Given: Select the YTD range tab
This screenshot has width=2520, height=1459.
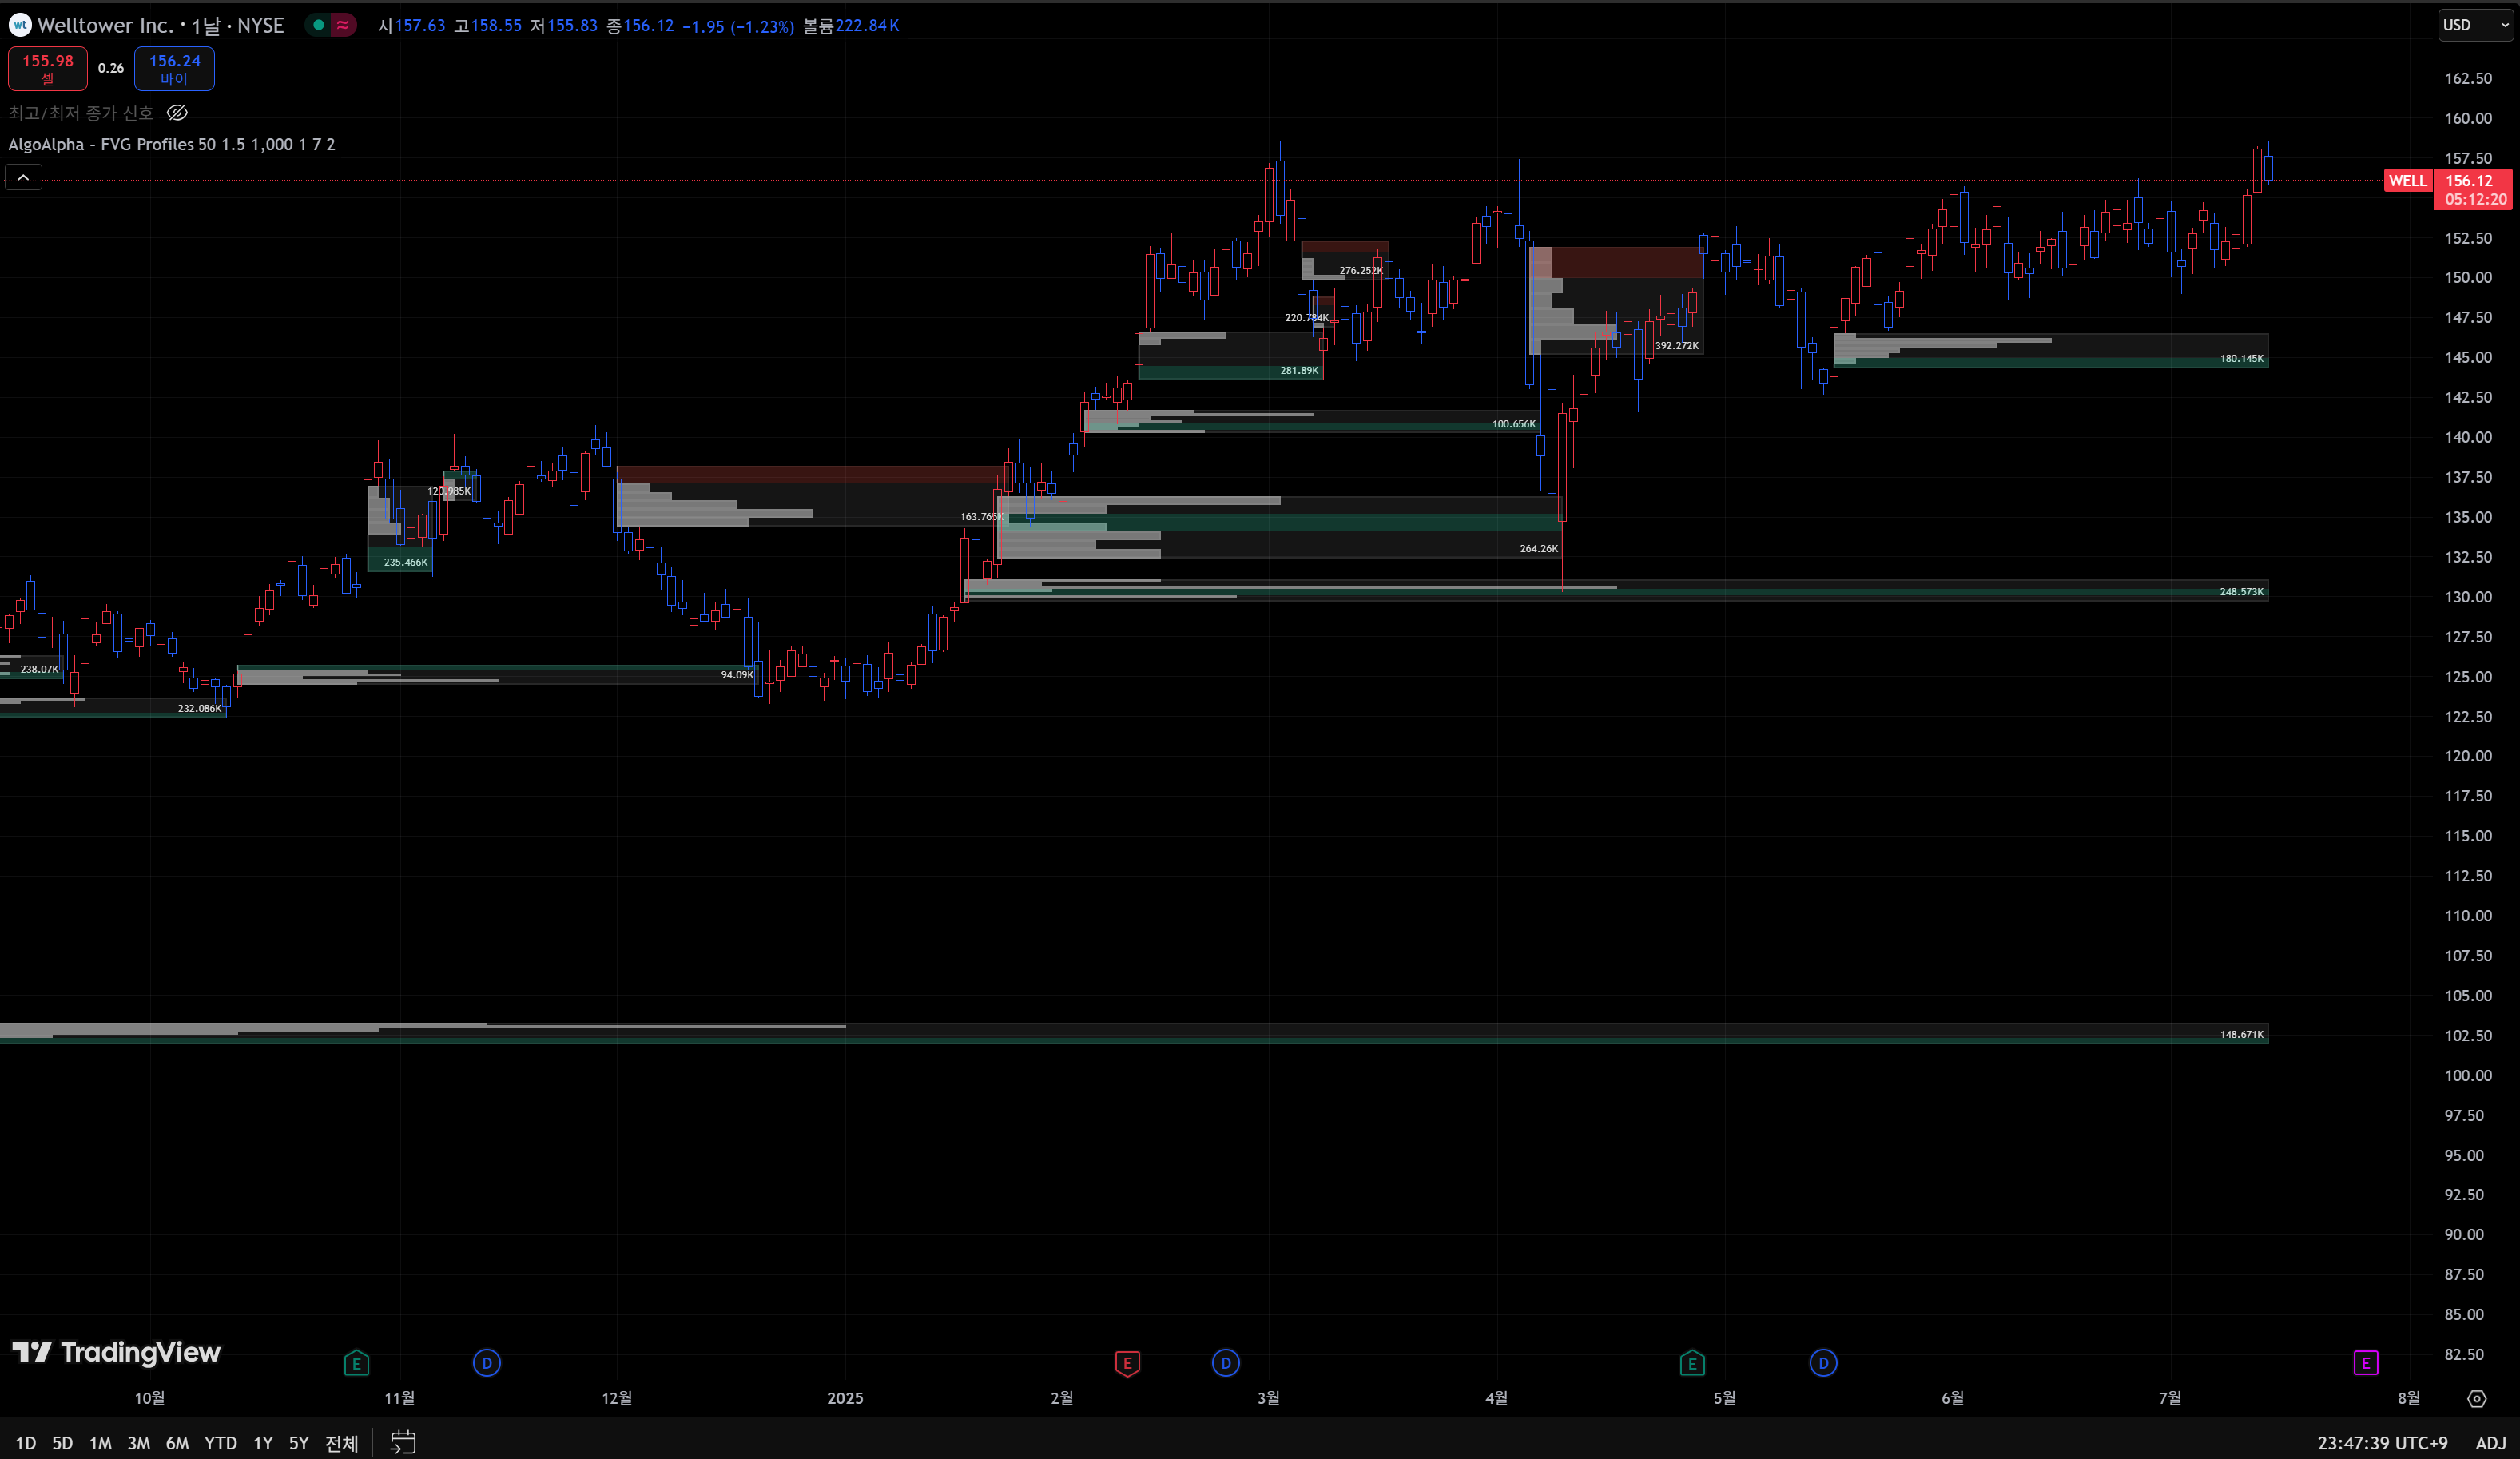Looking at the screenshot, I should pyautogui.click(x=220, y=1442).
